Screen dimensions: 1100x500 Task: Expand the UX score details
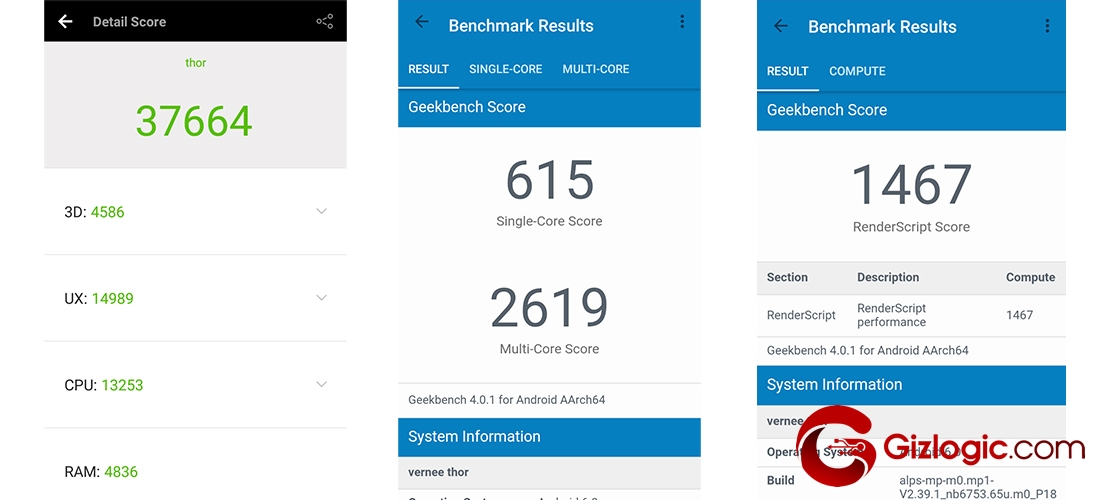(x=321, y=297)
